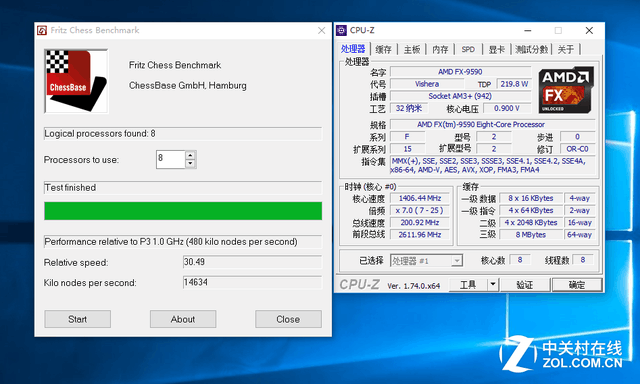Image resolution: width=640 pixels, height=384 pixels.
Task: Switch to the 处理器 tab in CPU-Z
Action: [x=353, y=49]
